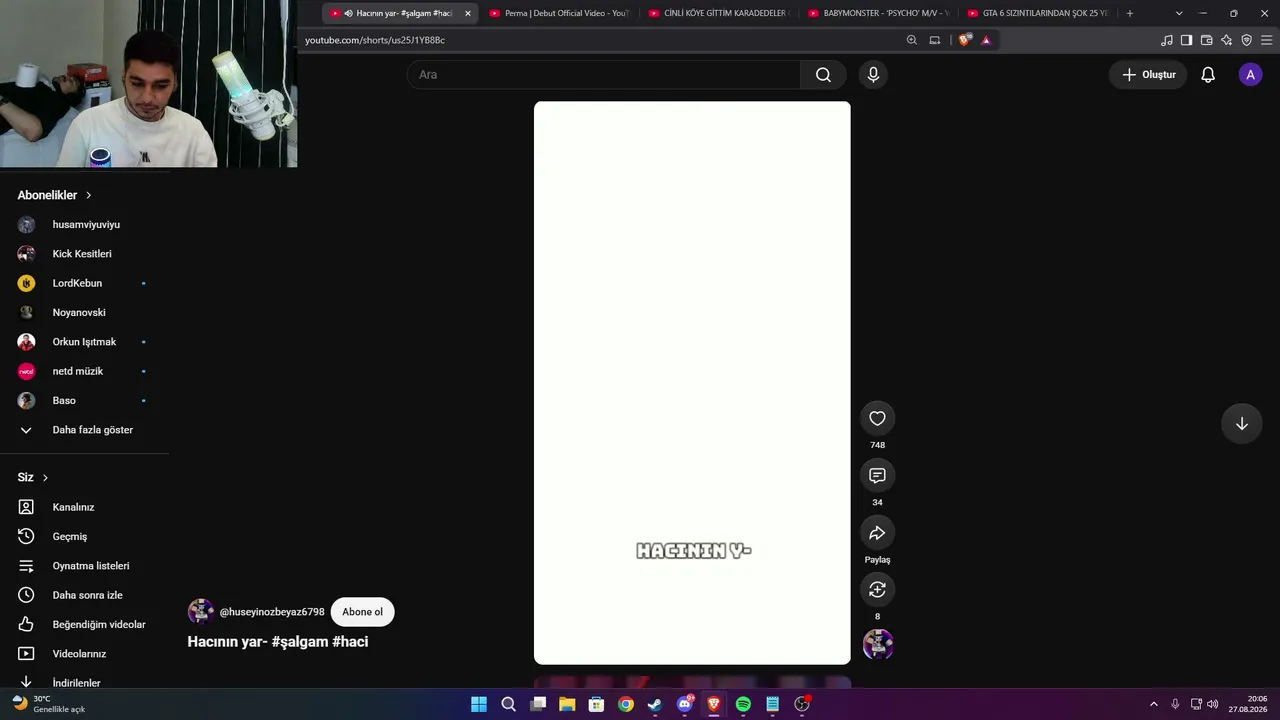This screenshot has height=720, width=1280.
Task: Open YouTube notifications bell
Action: pos(1208,75)
